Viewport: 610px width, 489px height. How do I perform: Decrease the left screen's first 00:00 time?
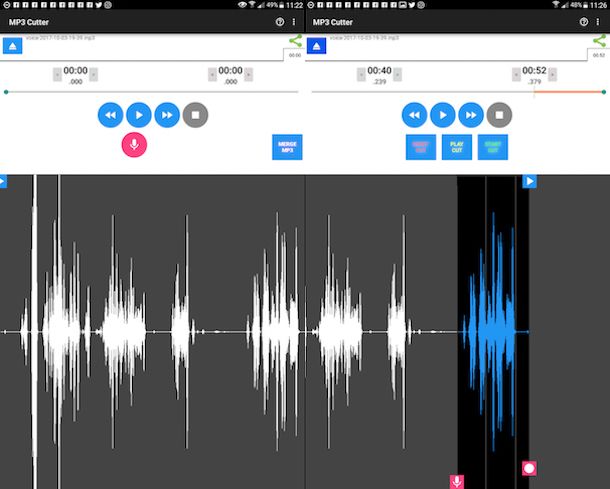click(x=57, y=74)
